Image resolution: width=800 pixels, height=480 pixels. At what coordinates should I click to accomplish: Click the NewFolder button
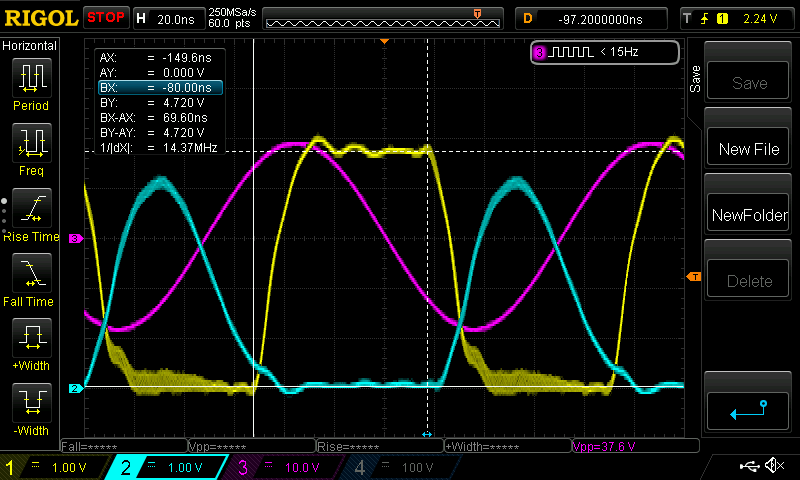point(748,212)
